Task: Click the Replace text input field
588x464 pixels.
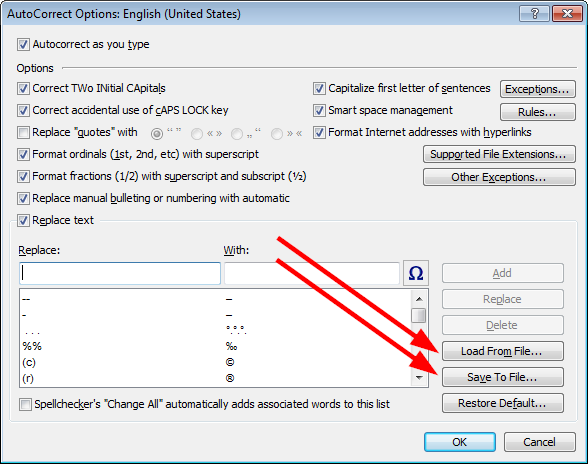Action: (120, 273)
